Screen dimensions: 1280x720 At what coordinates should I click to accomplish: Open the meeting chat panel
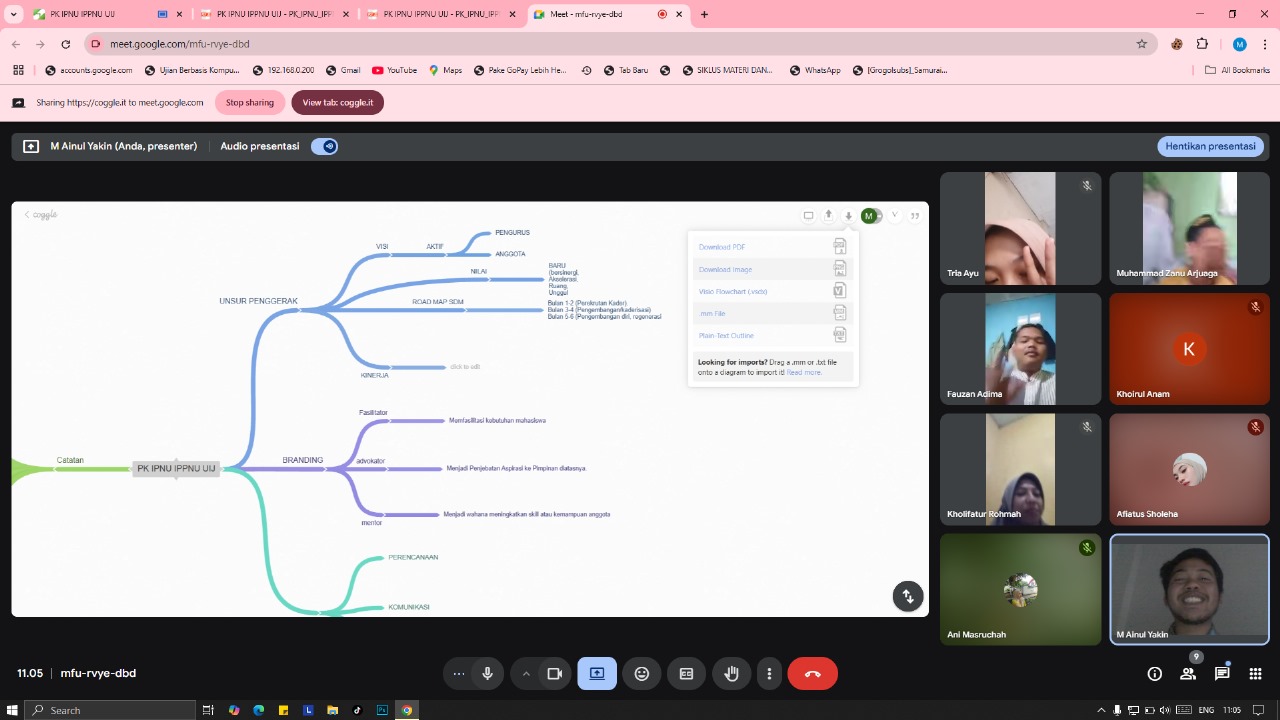point(1222,674)
